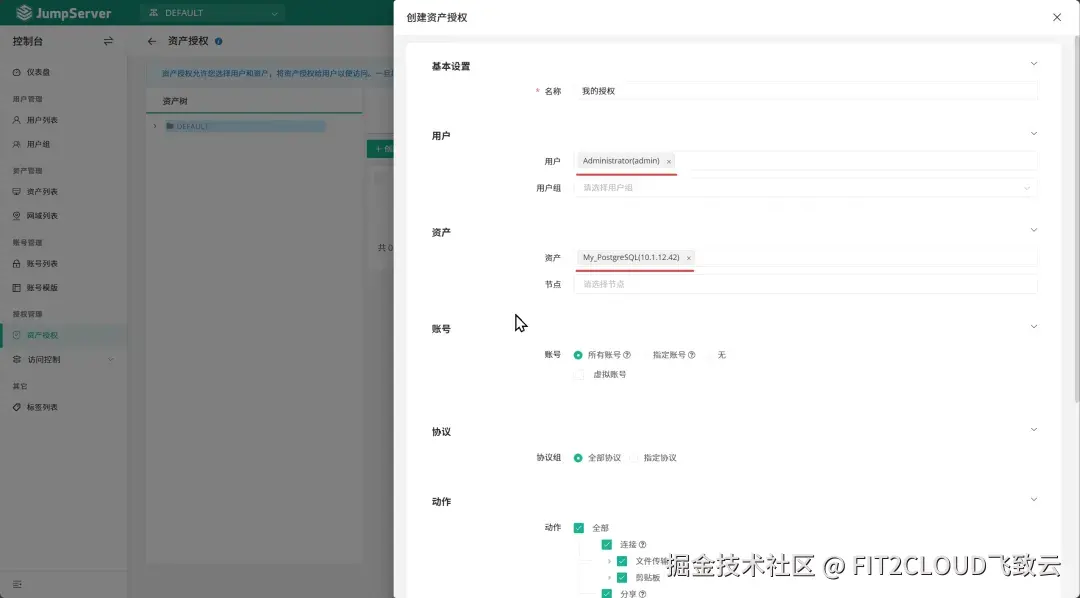
Task: Click the 用户组 group icon
Action: (17, 144)
